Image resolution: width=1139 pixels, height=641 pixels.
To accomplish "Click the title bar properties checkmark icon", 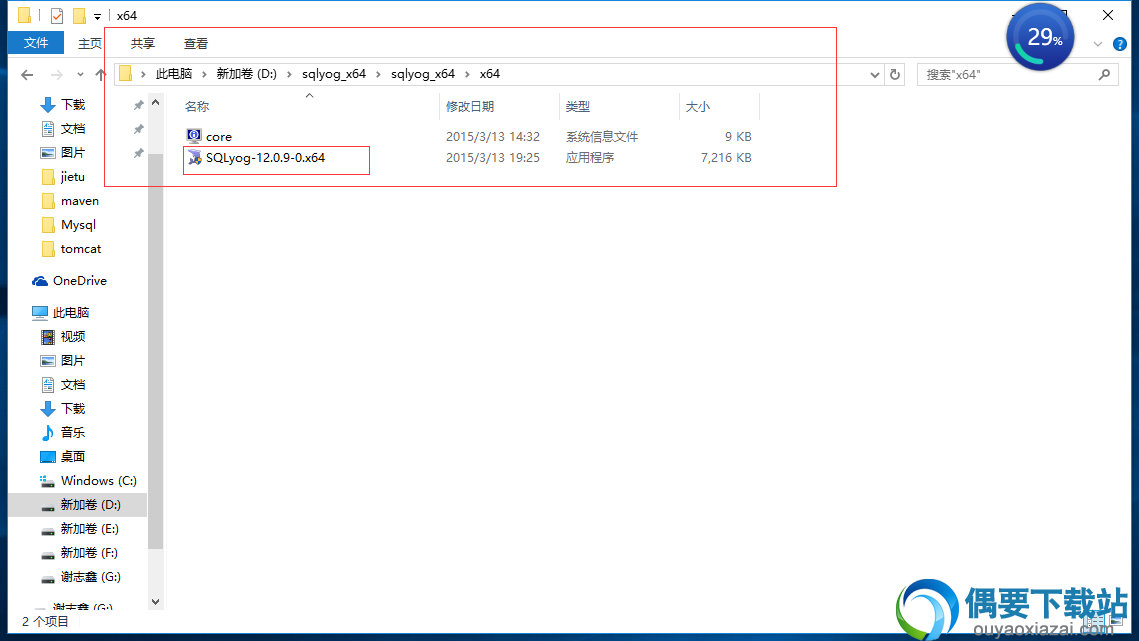I will (57, 15).
